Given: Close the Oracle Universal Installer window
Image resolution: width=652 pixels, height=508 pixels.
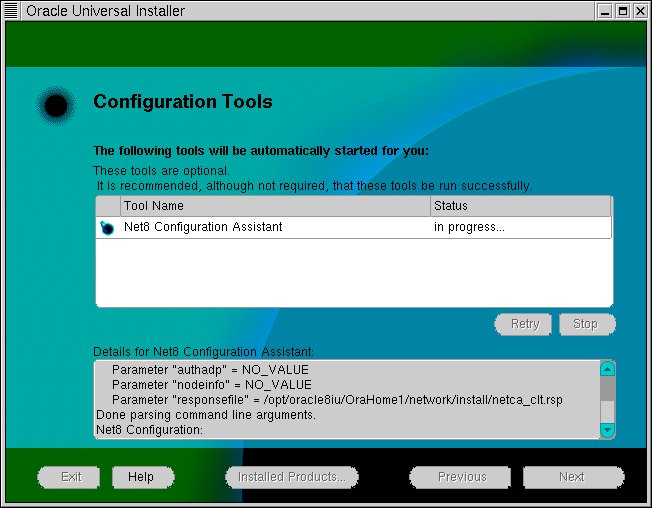Looking at the screenshot, I should pos(639,11).
